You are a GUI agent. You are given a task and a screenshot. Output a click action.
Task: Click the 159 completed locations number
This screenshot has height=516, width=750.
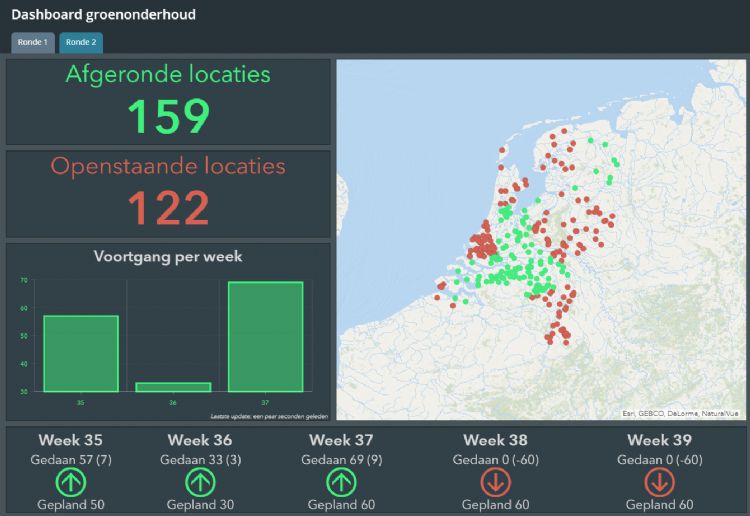(168, 116)
